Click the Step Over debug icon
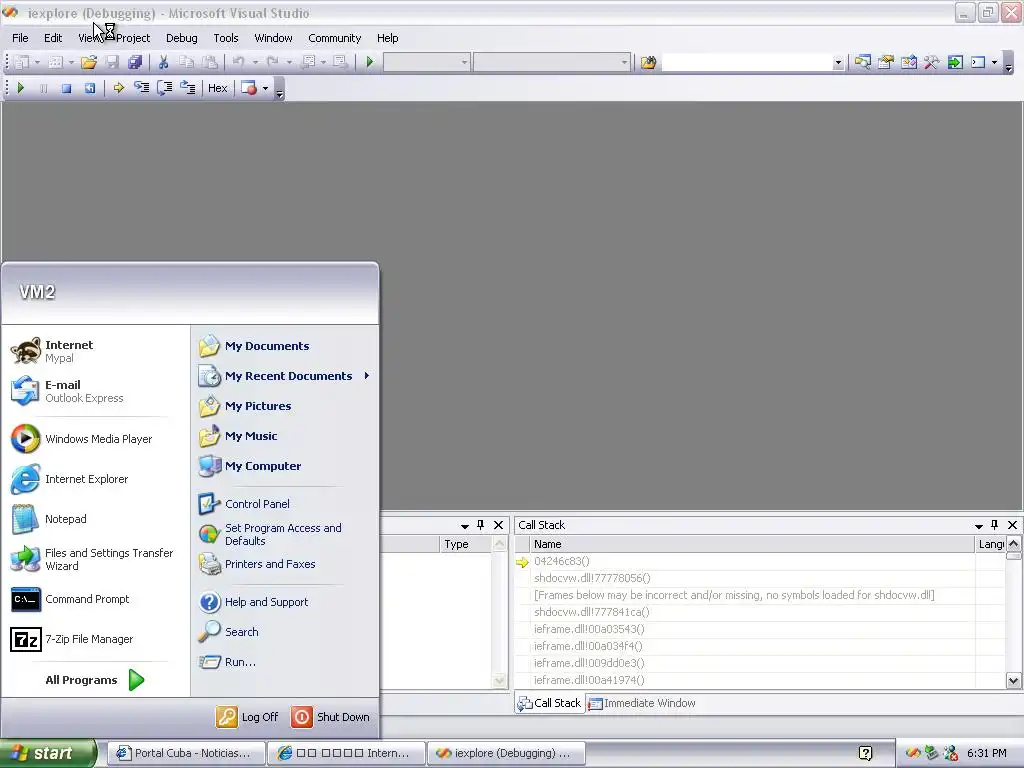 tap(165, 88)
